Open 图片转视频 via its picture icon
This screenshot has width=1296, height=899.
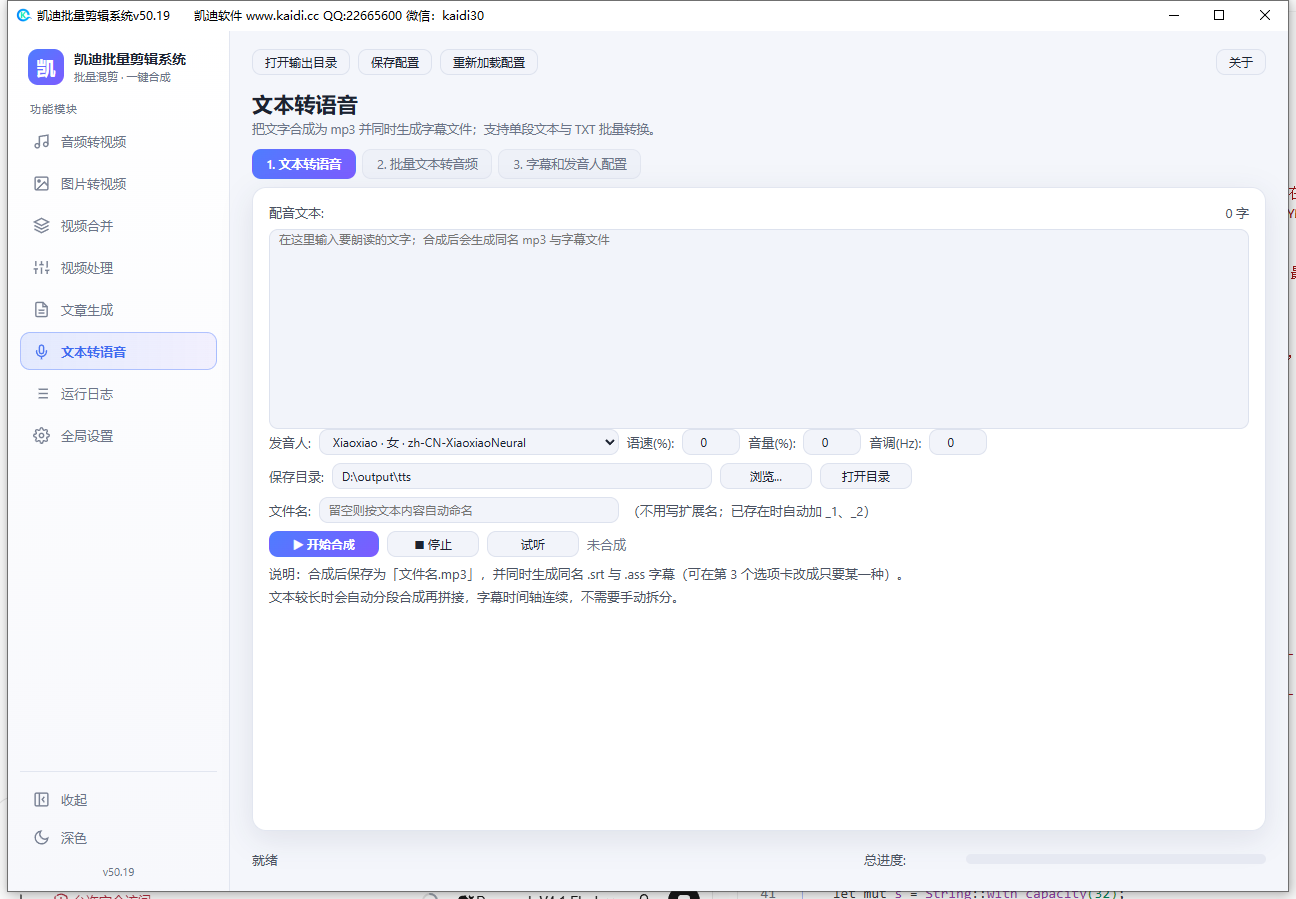click(x=42, y=184)
